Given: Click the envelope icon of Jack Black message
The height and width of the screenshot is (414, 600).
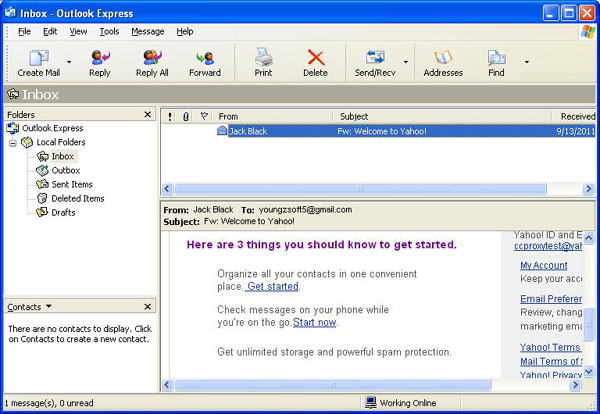Looking at the screenshot, I should click(x=222, y=131).
